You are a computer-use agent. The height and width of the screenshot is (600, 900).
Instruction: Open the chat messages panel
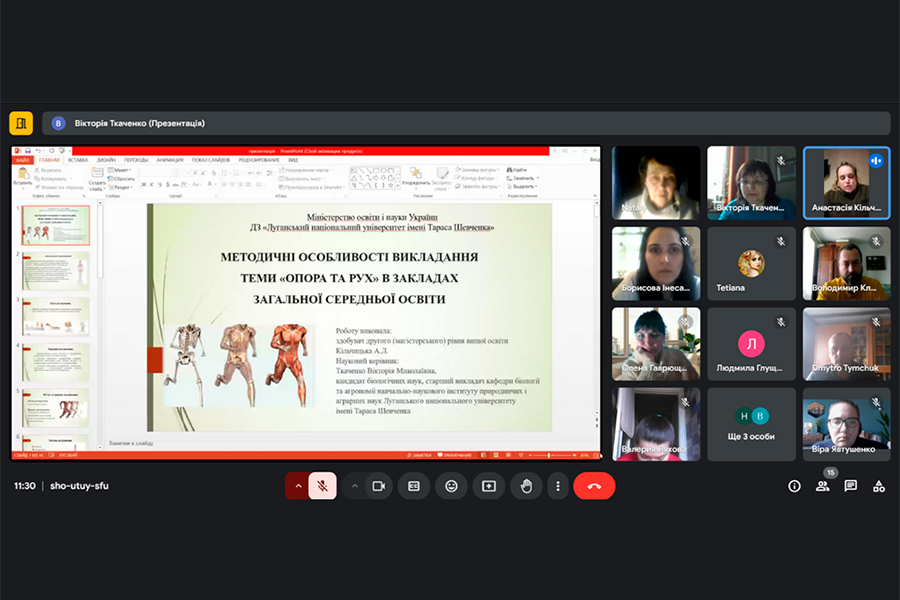coord(851,486)
